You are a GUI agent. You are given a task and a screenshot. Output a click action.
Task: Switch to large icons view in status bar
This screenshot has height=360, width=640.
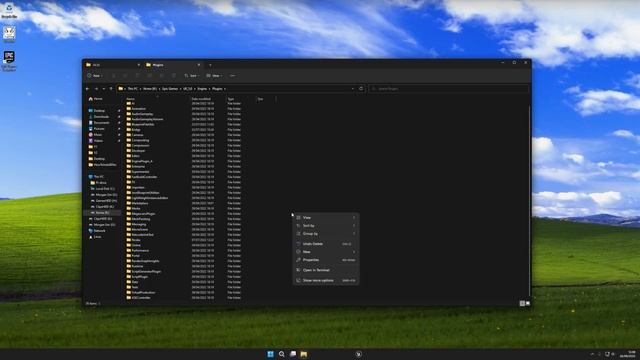click(x=528, y=304)
